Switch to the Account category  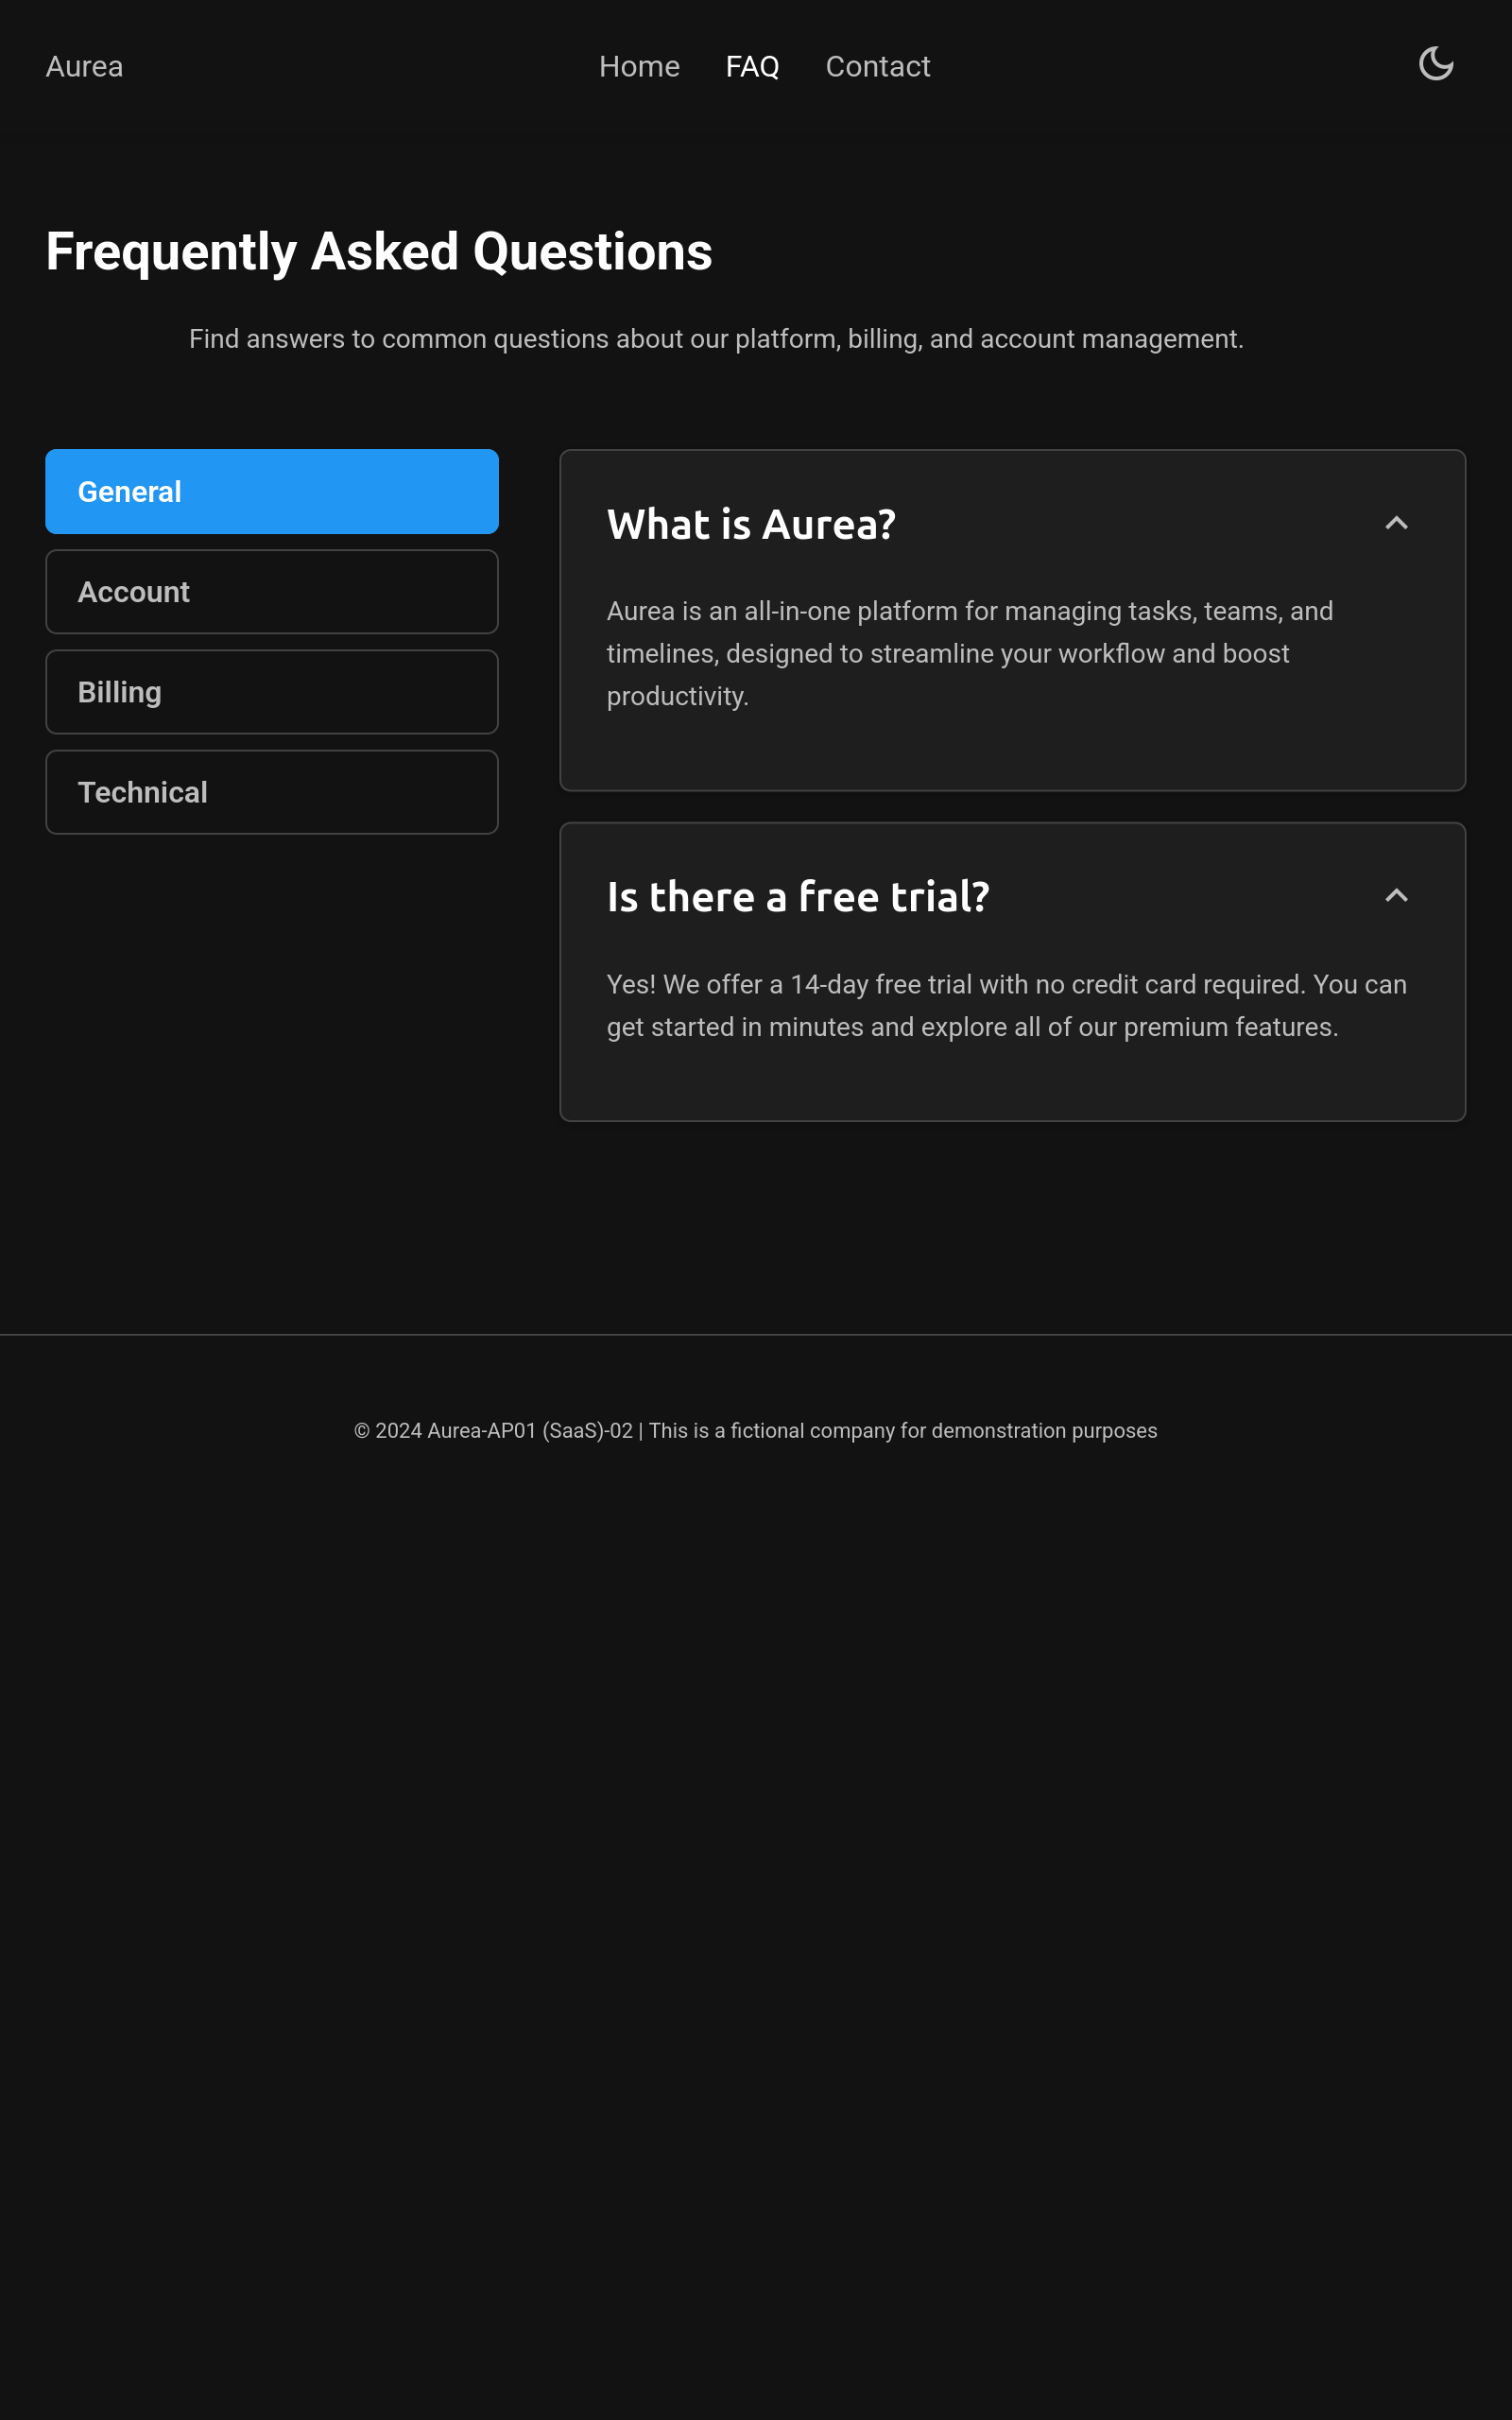click(x=272, y=592)
